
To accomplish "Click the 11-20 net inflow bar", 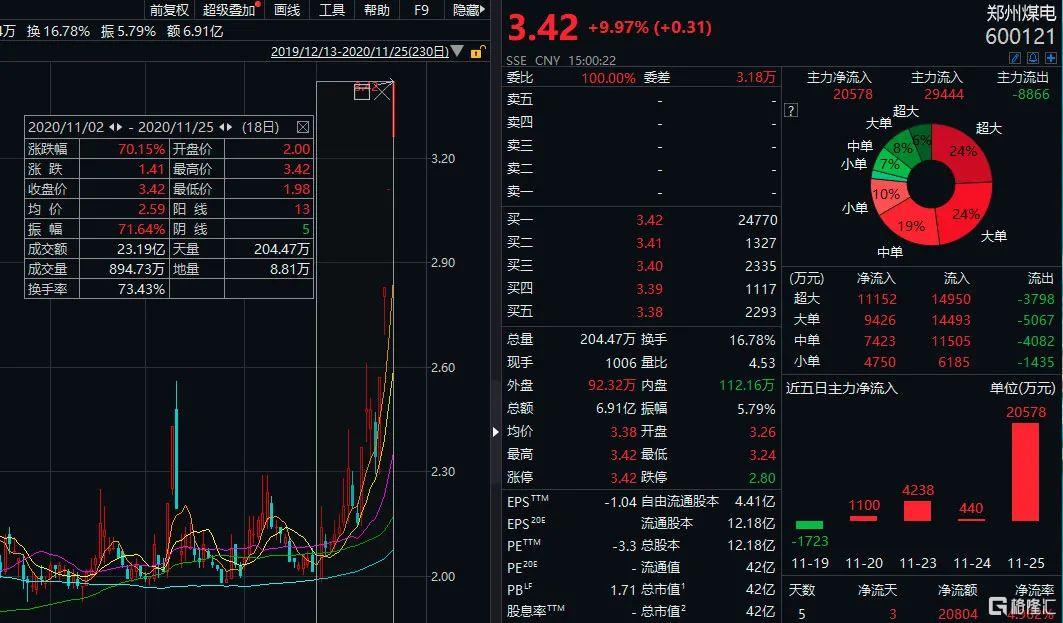I will click(x=864, y=519).
